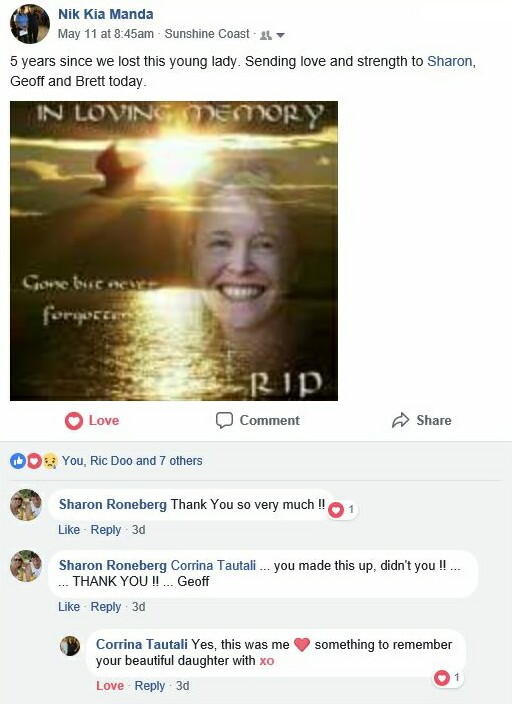Image resolution: width=512 pixels, height=704 pixels.
Task: Open the Corrina Tautali mention in Sharon's comment
Action: [213, 565]
